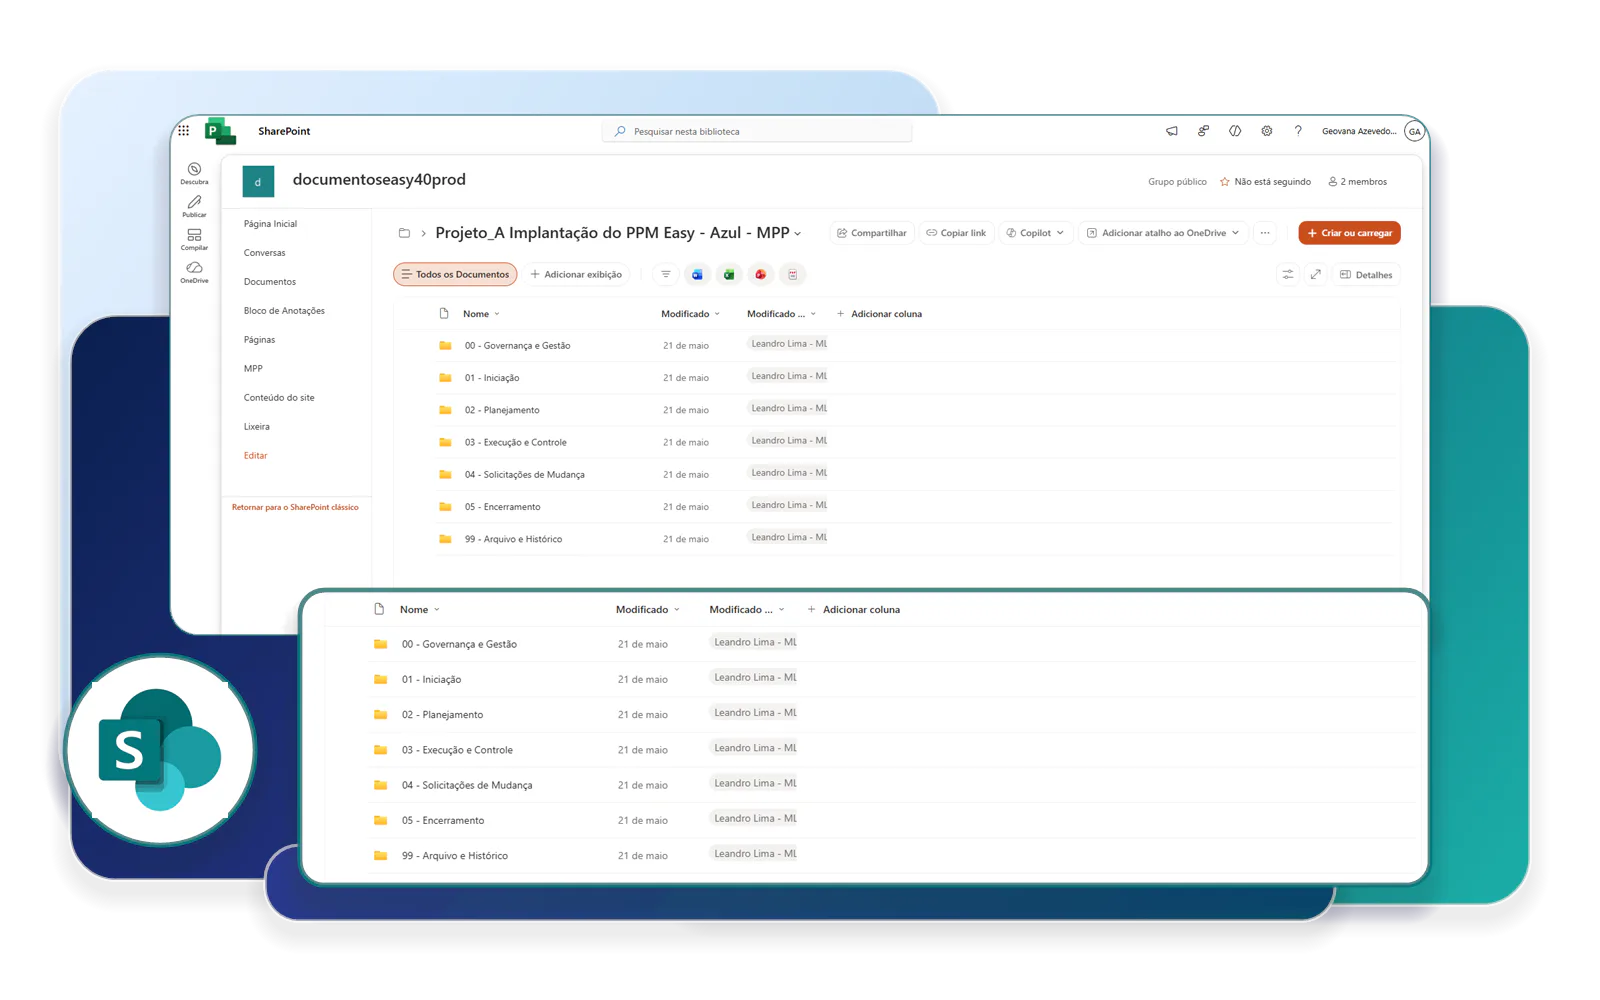Click the Copilot-style icon beside the gear

click(x=1235, y=131)
